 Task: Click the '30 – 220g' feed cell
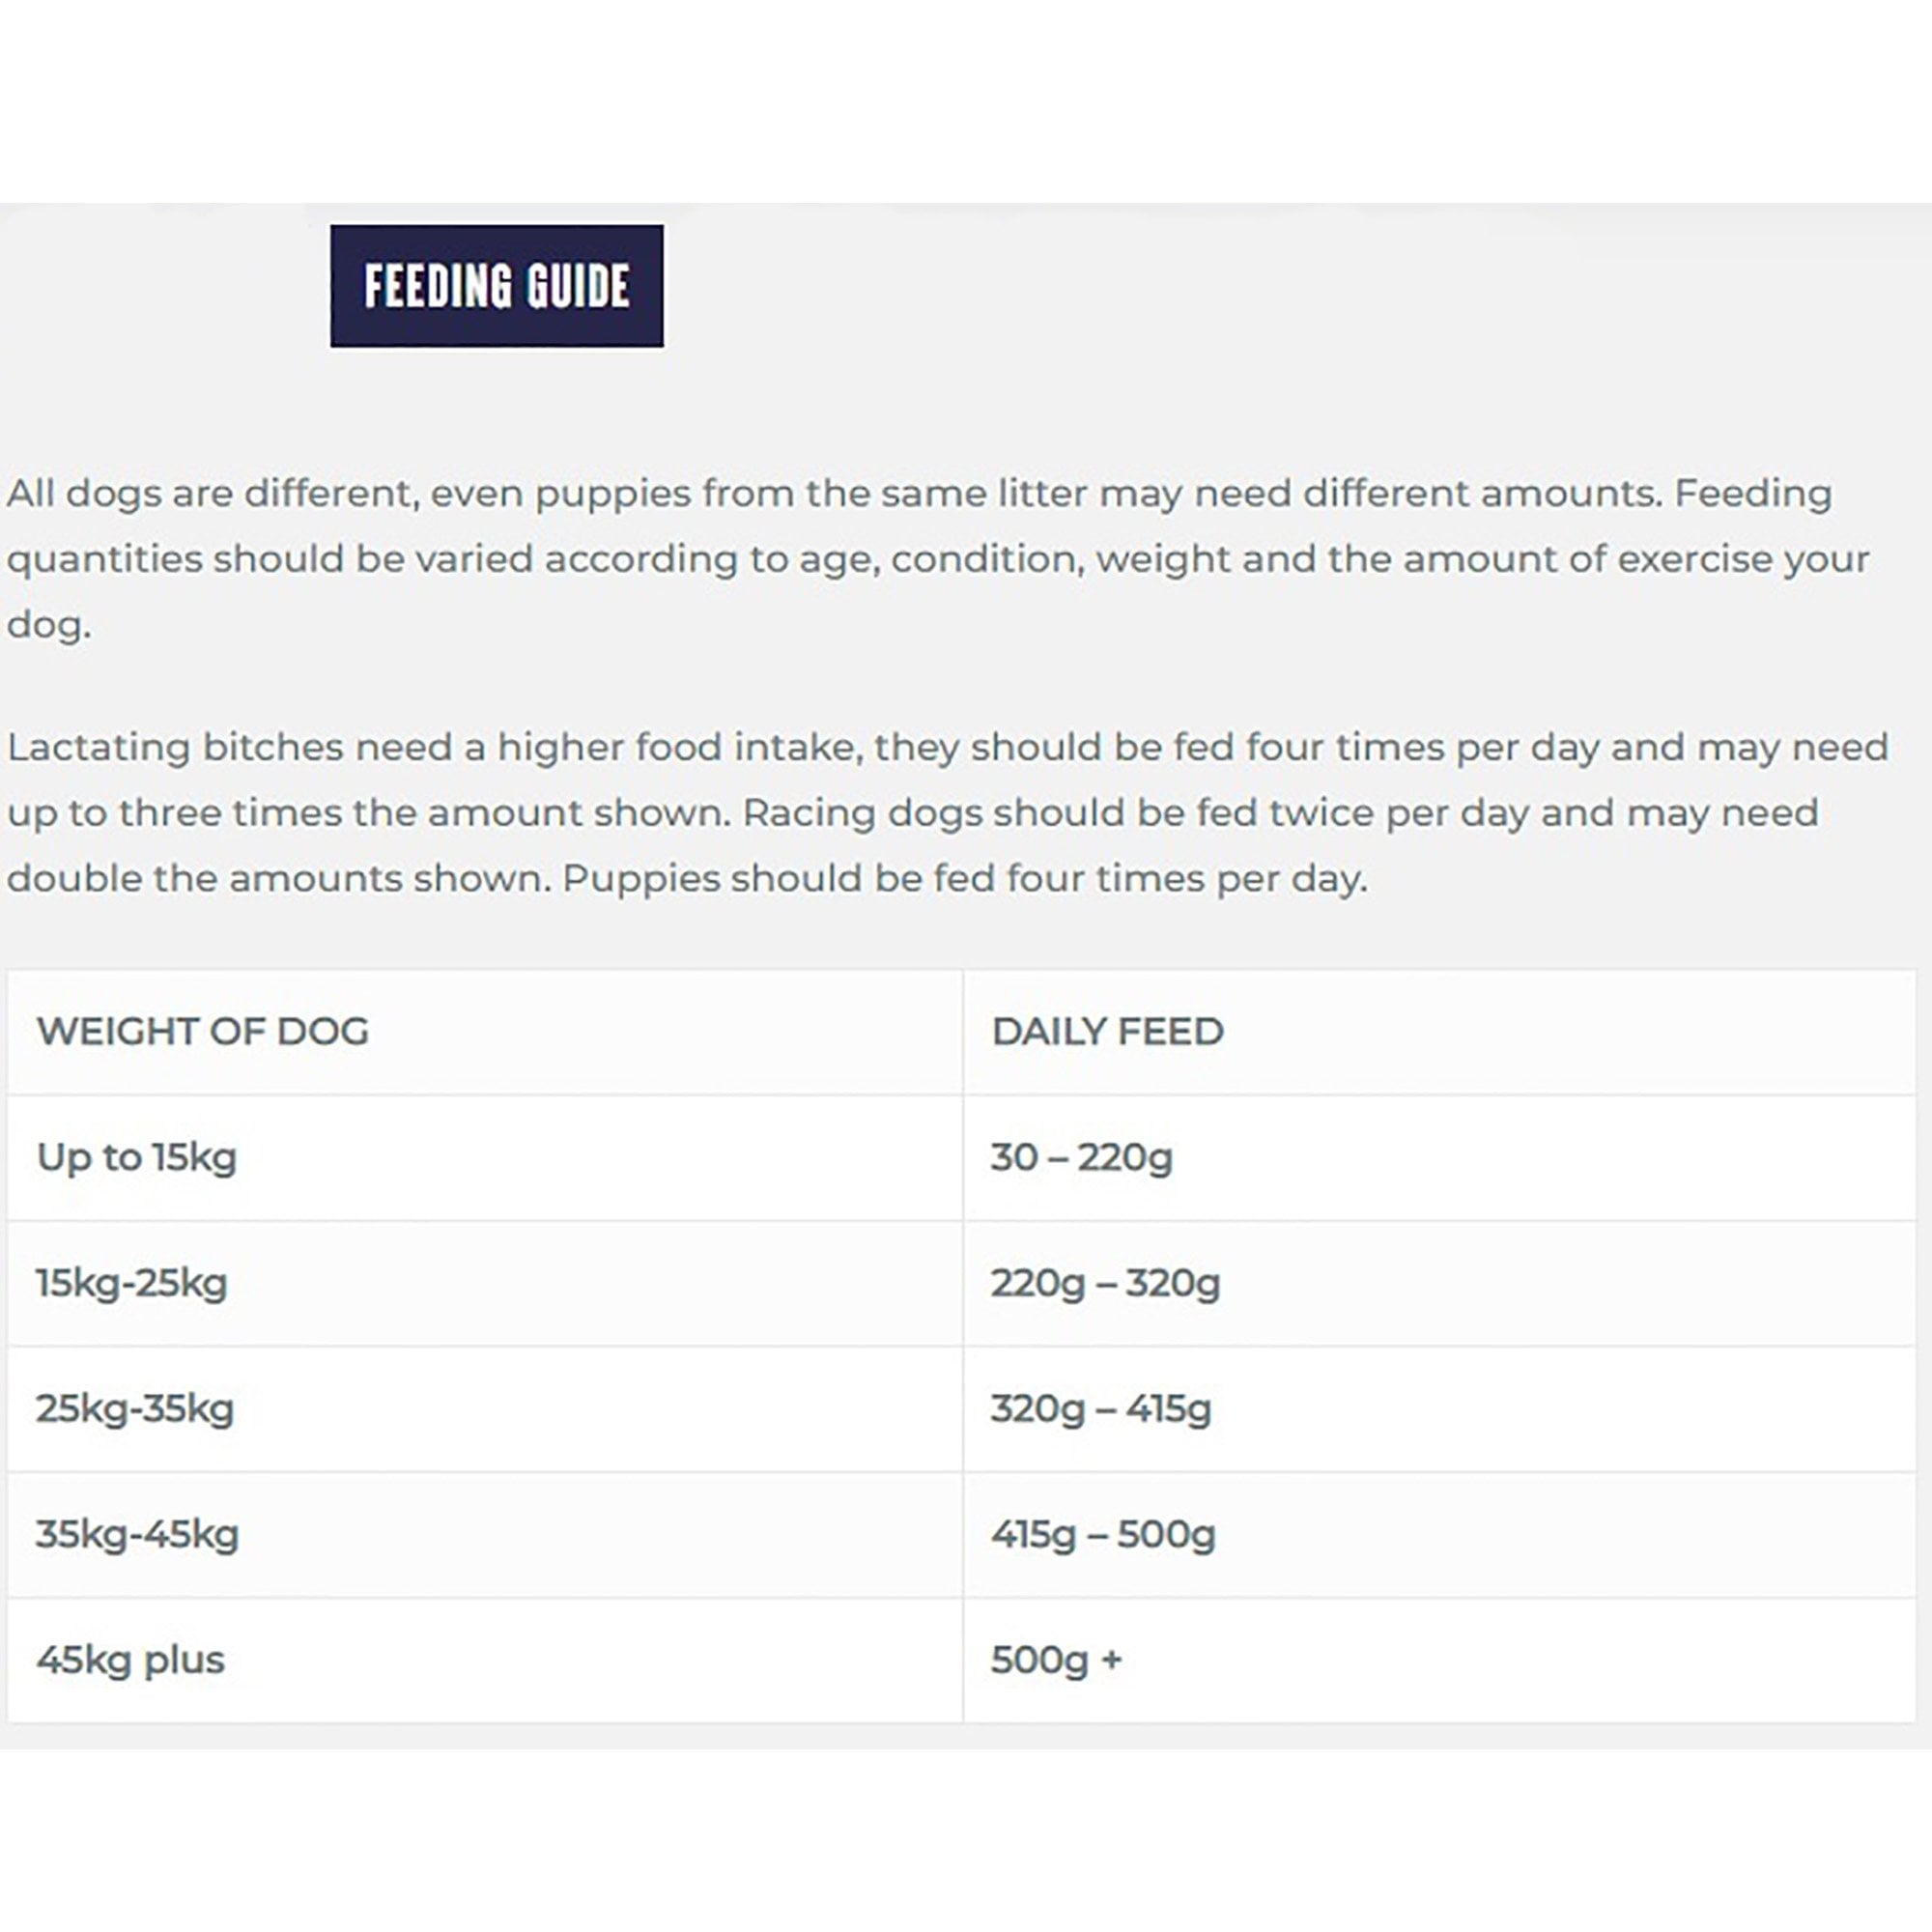point(1081,1158)
